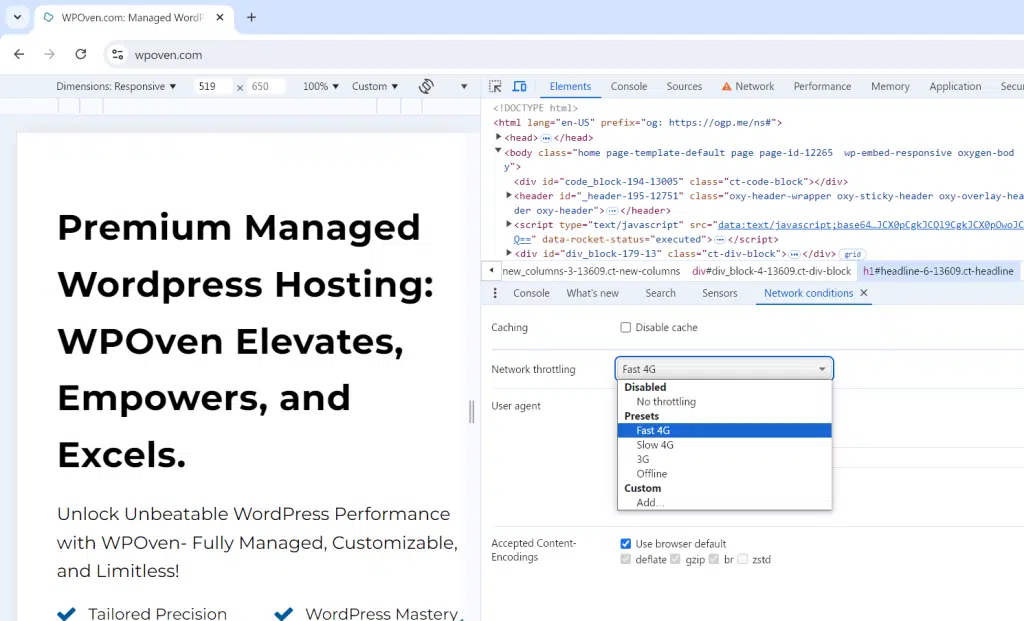Screen dimensions: 1024x621
Task: Enable the Disable cache checkbox
Action: pyautogui.click(x=626, y=328)
